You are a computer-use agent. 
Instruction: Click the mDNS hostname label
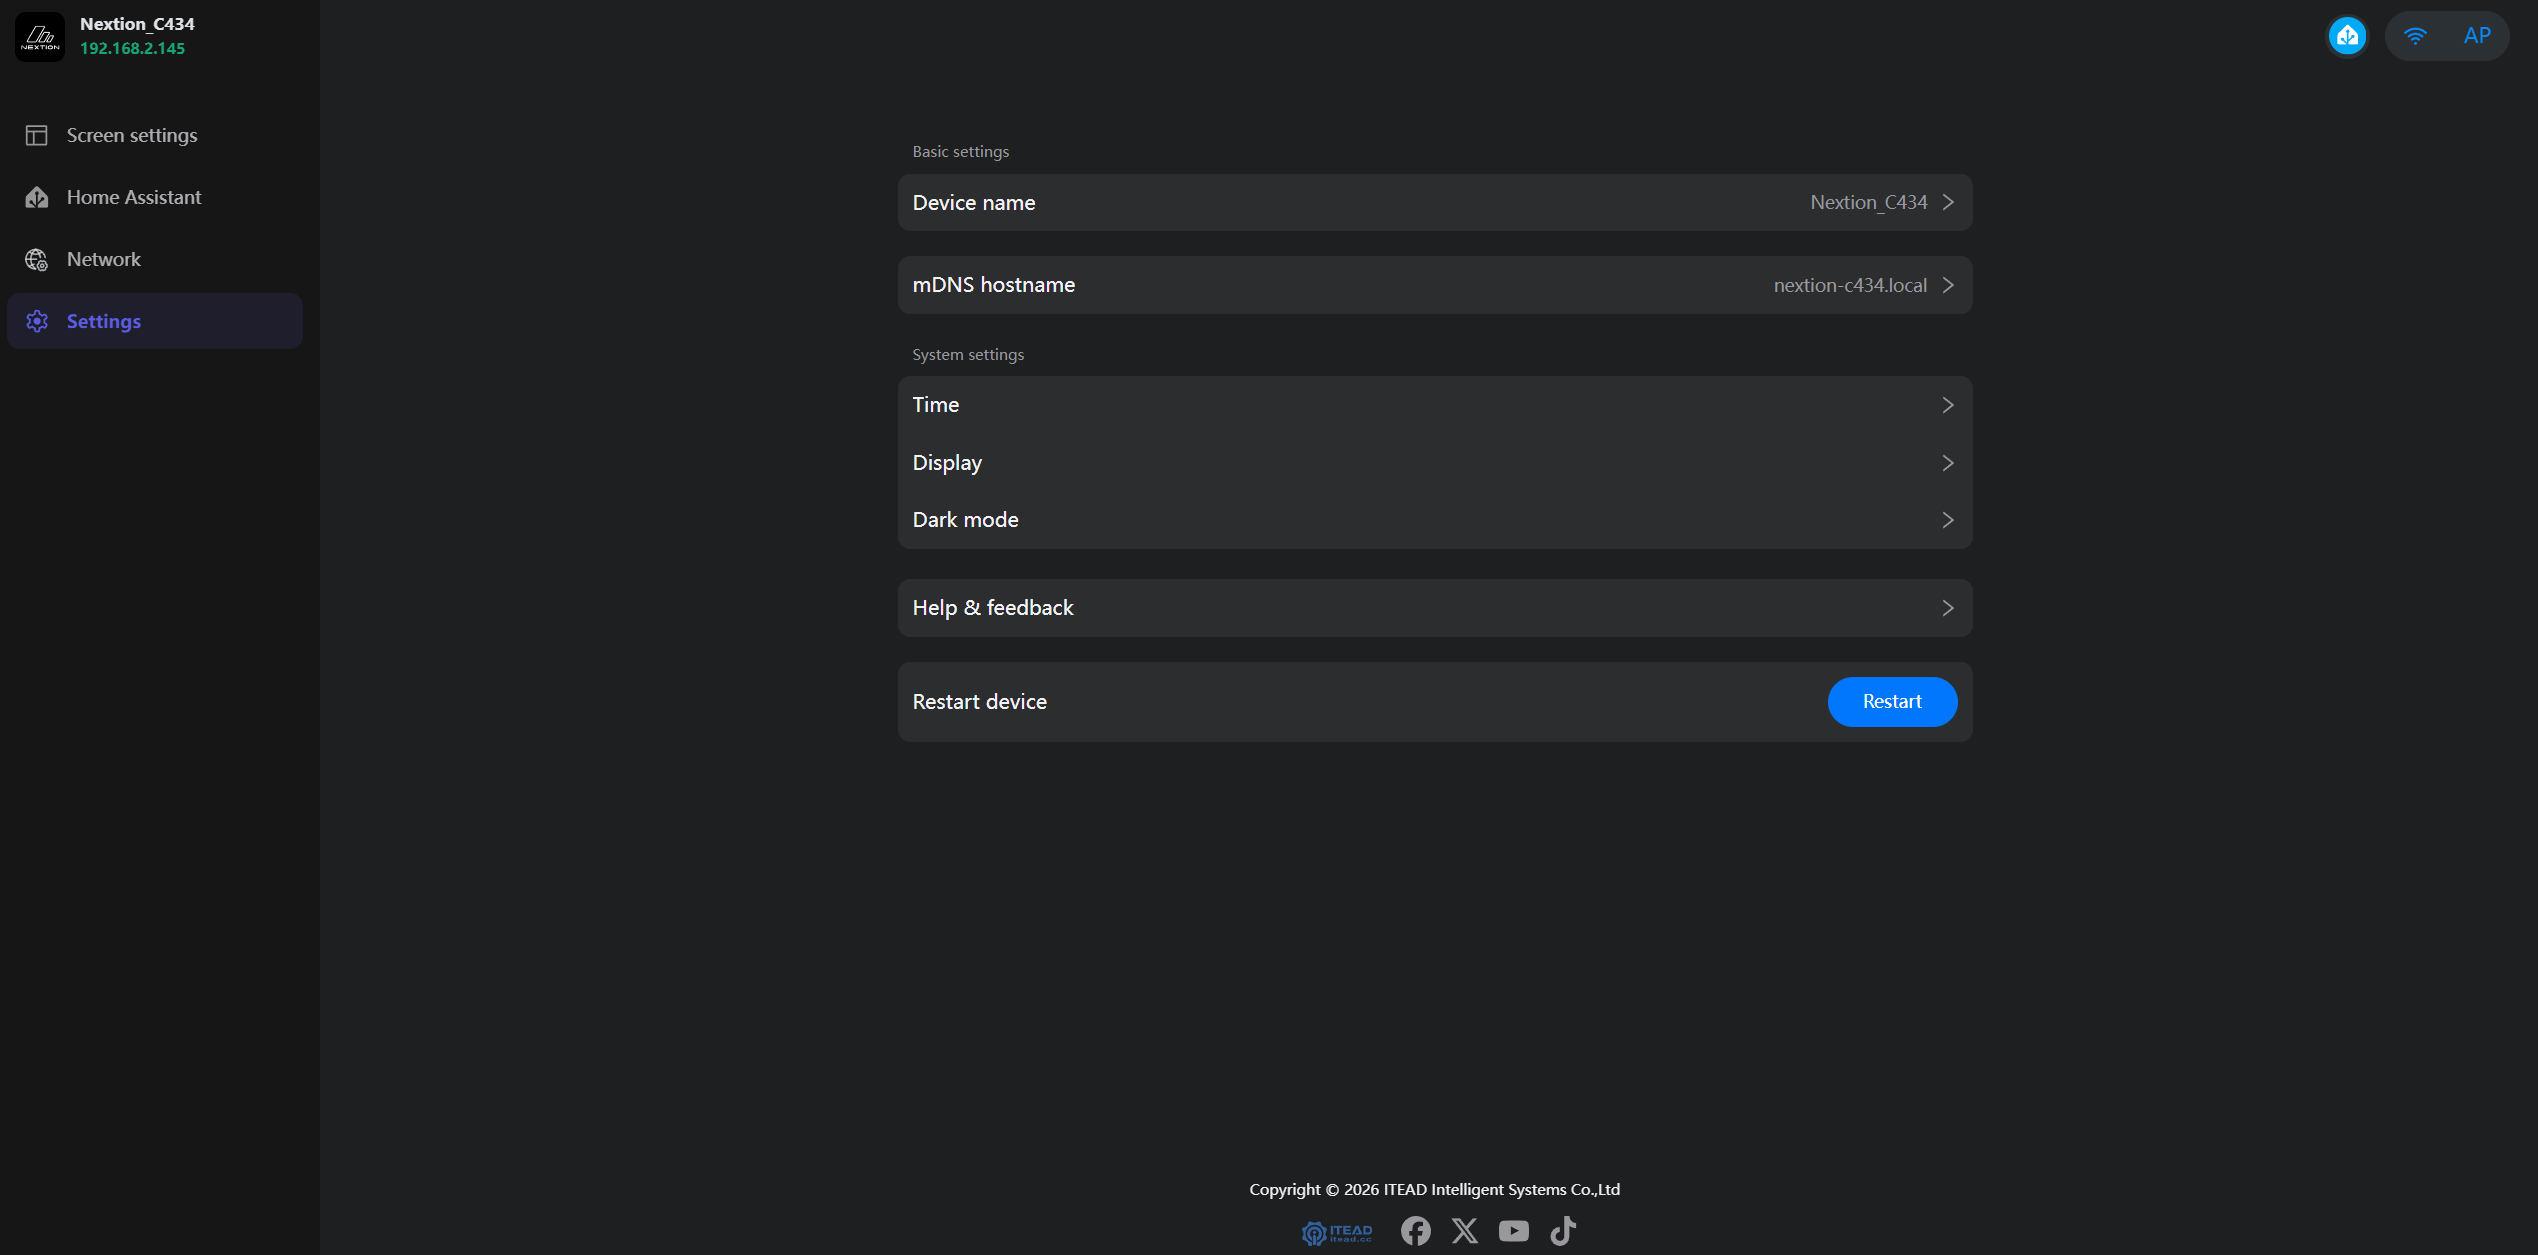[x=993, y=285]
